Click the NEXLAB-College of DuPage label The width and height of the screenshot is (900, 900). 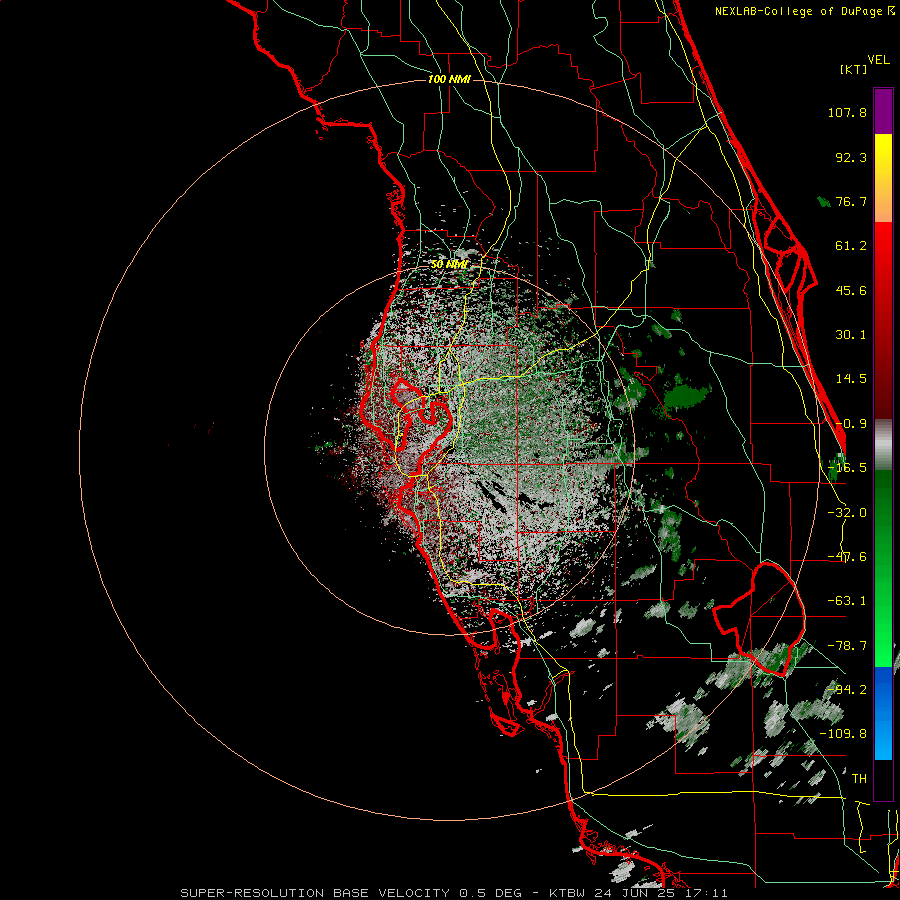pyautogui.click(x=804, y=11)
